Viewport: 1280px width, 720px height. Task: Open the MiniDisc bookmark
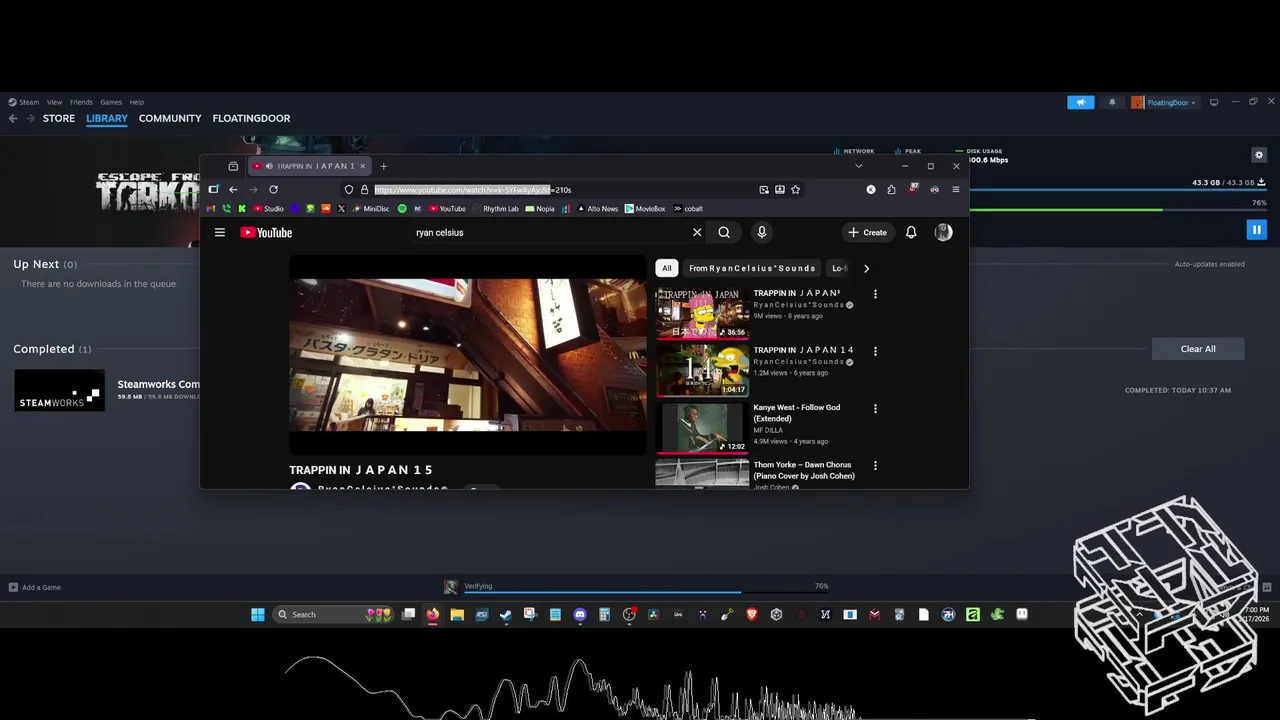pos(370,209)
